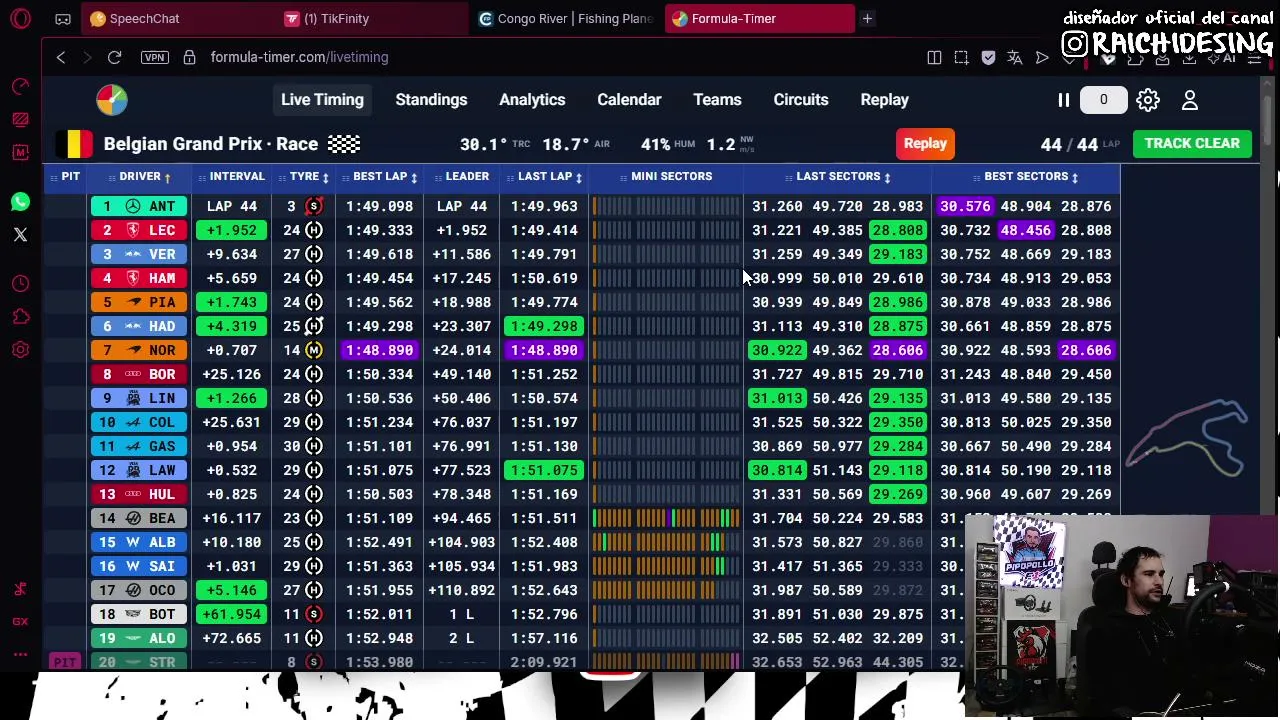Open sidebar settings gear
1280x720 pixels.
click(20, 350)
